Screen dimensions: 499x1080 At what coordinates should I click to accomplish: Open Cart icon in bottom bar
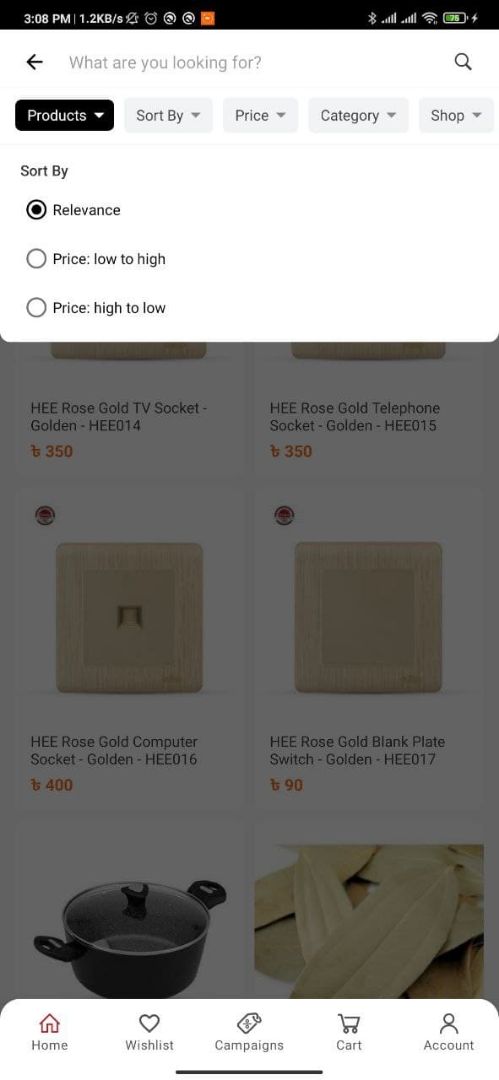(x=349, y=1023)
